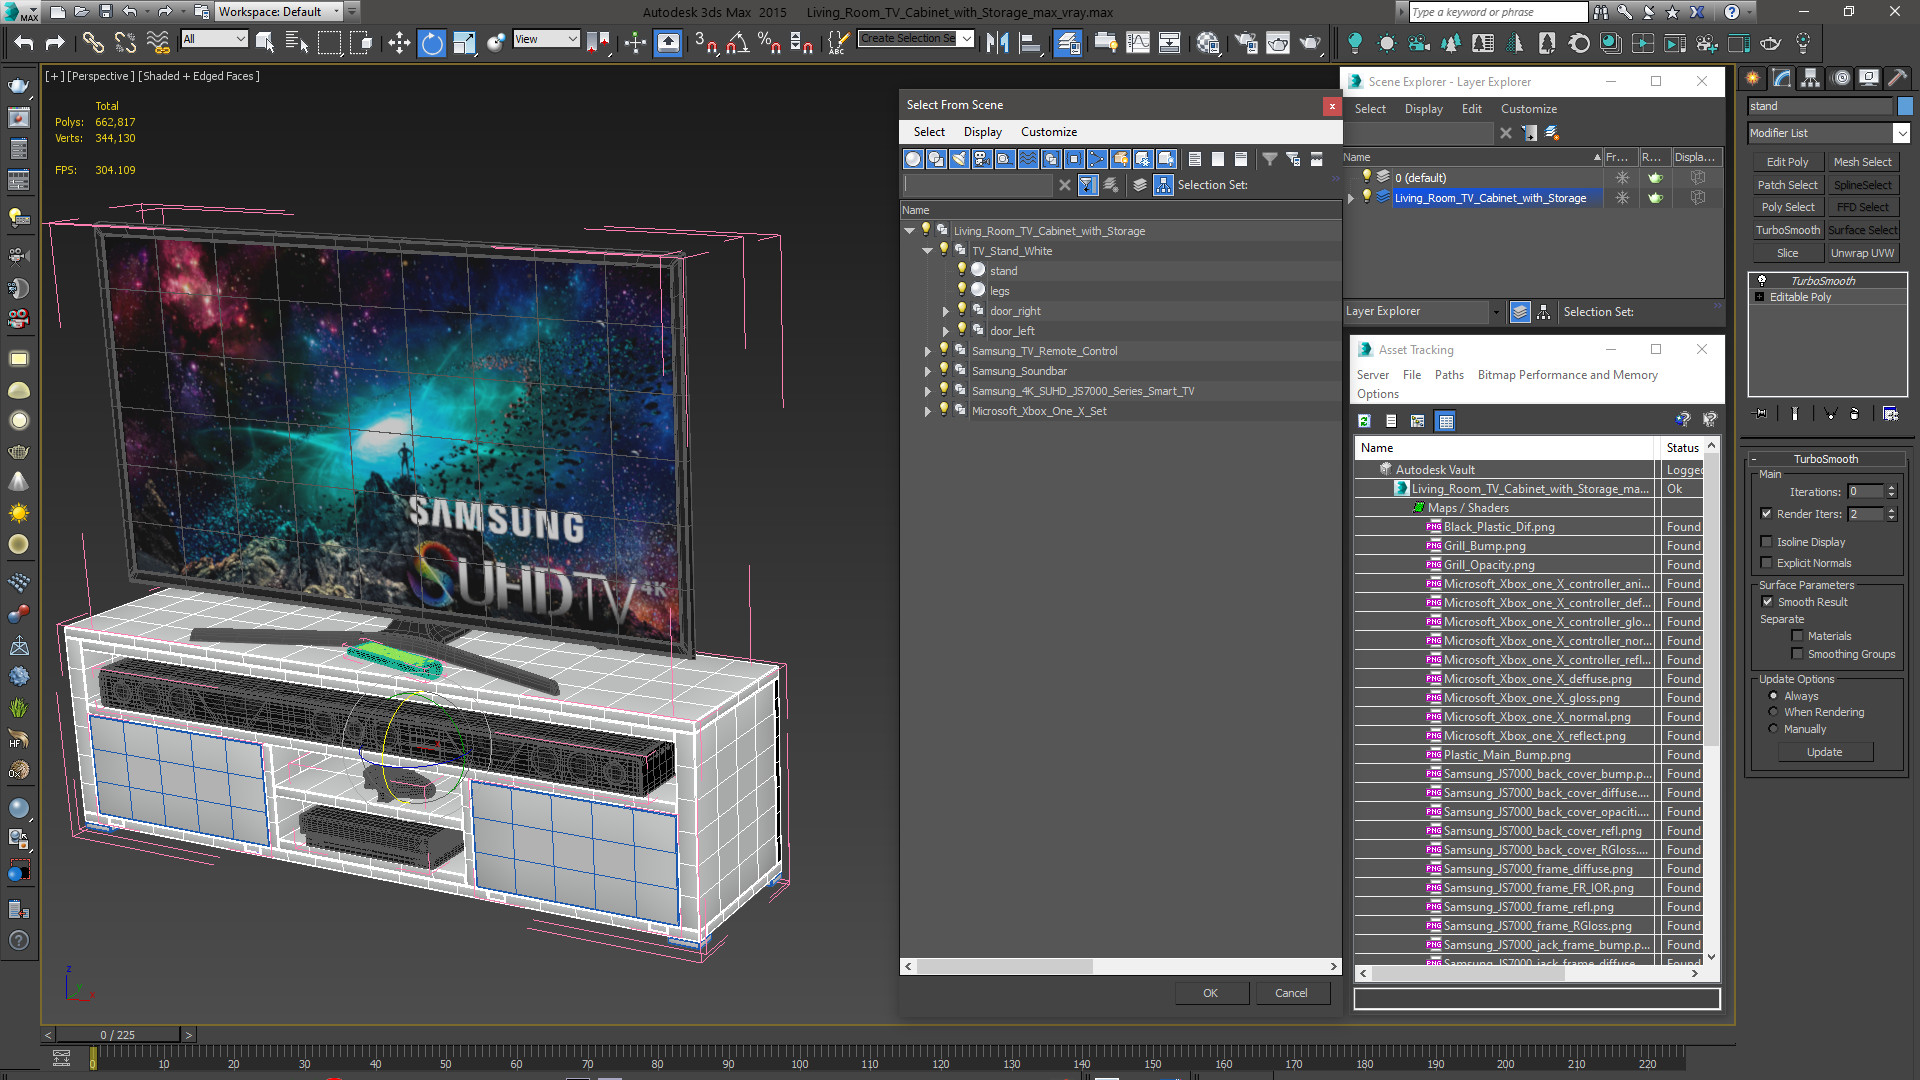
Task: Toggle Render Iters checkbox
Action: [x=1766, y=514]
